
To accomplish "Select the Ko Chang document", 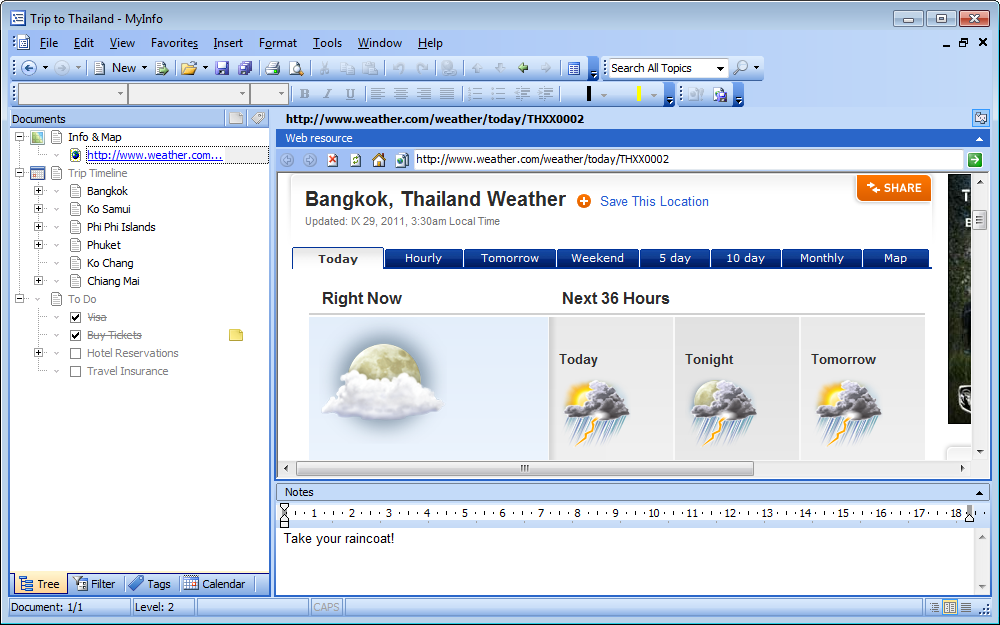I will click(x=110, y=263).
